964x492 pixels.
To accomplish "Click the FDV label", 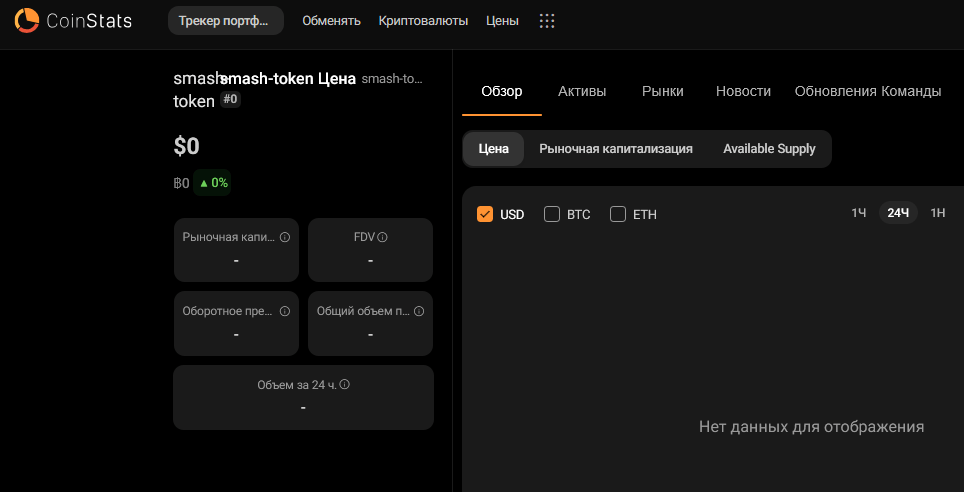I will [365, 237].
